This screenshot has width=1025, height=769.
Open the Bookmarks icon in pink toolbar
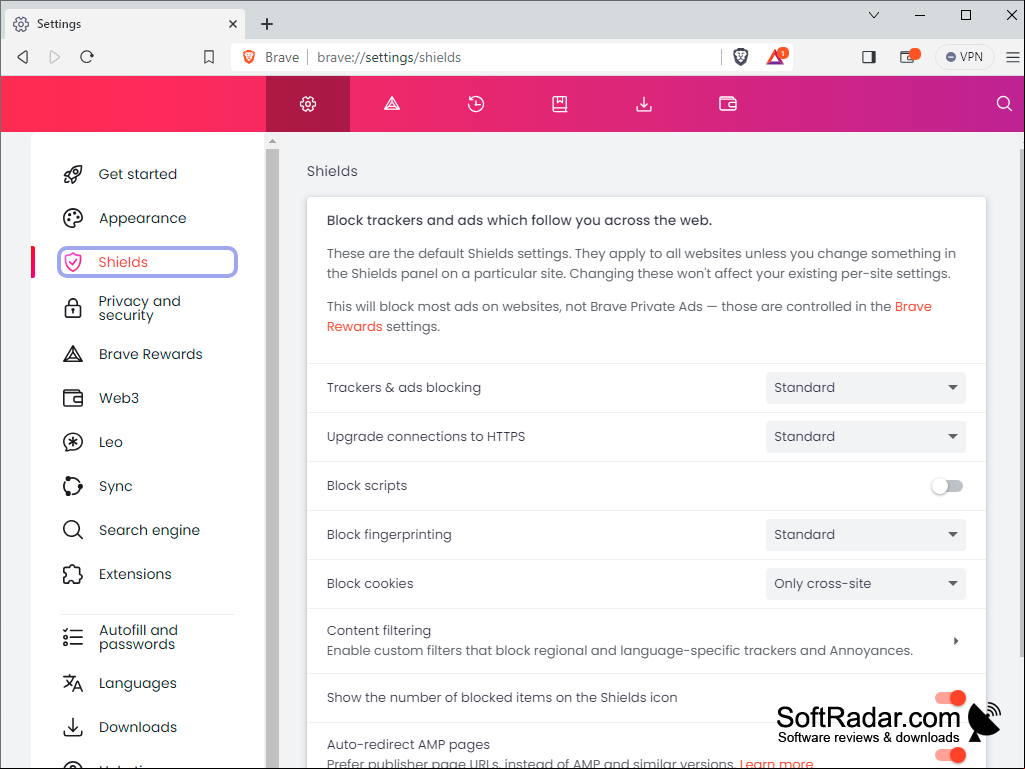[x=560, y=104]
